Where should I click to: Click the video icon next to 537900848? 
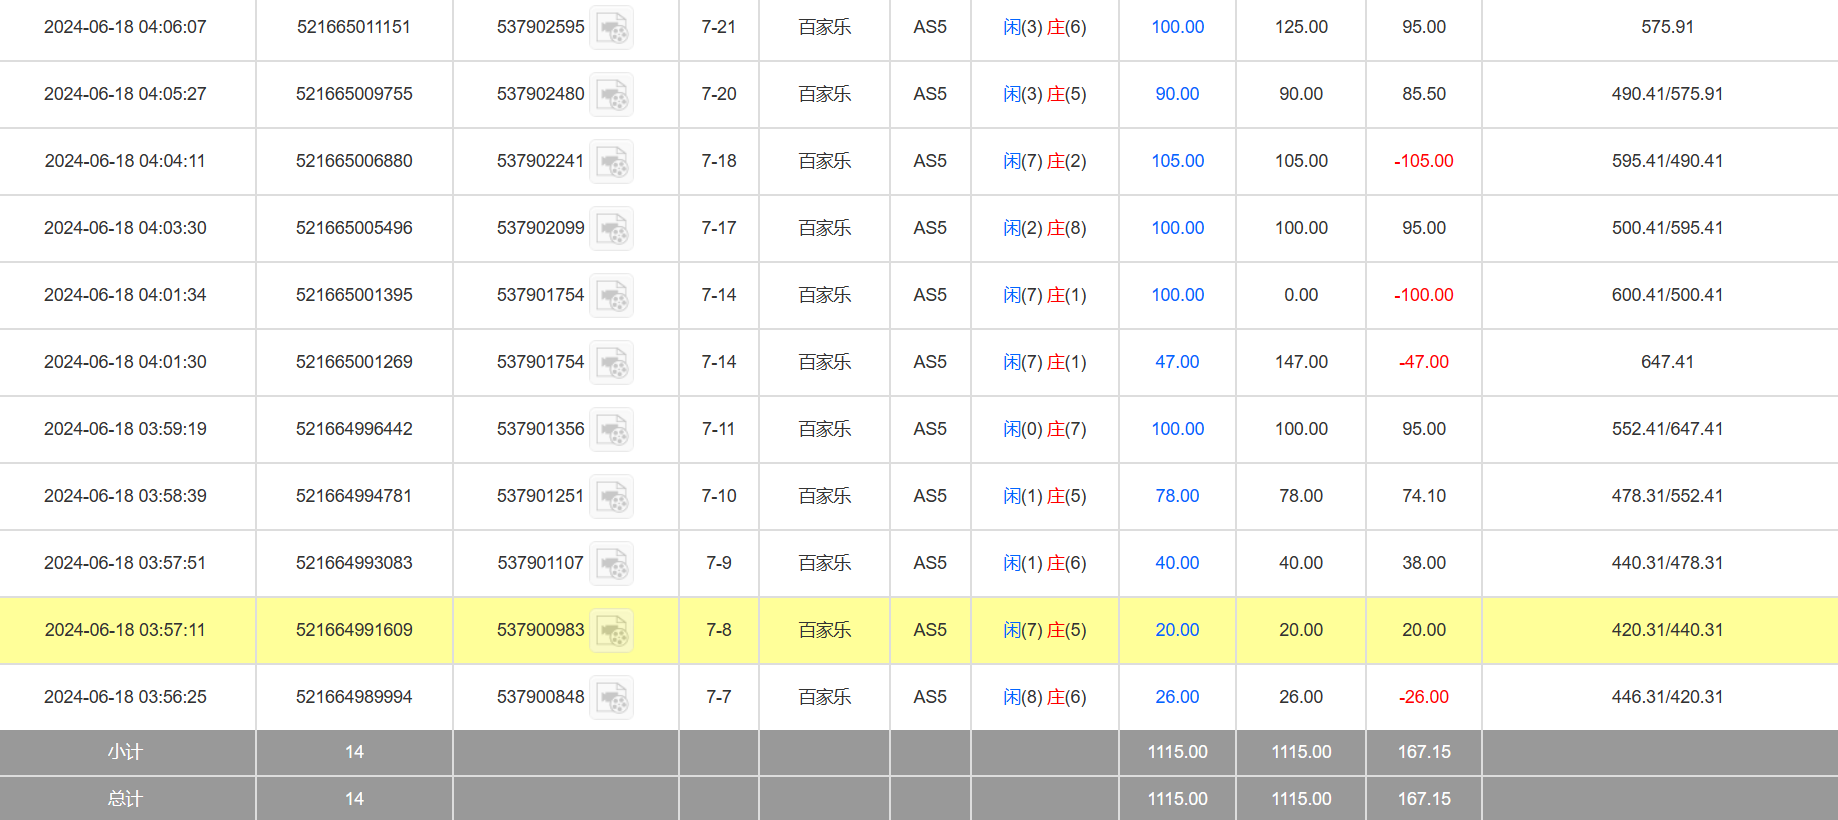611,698
